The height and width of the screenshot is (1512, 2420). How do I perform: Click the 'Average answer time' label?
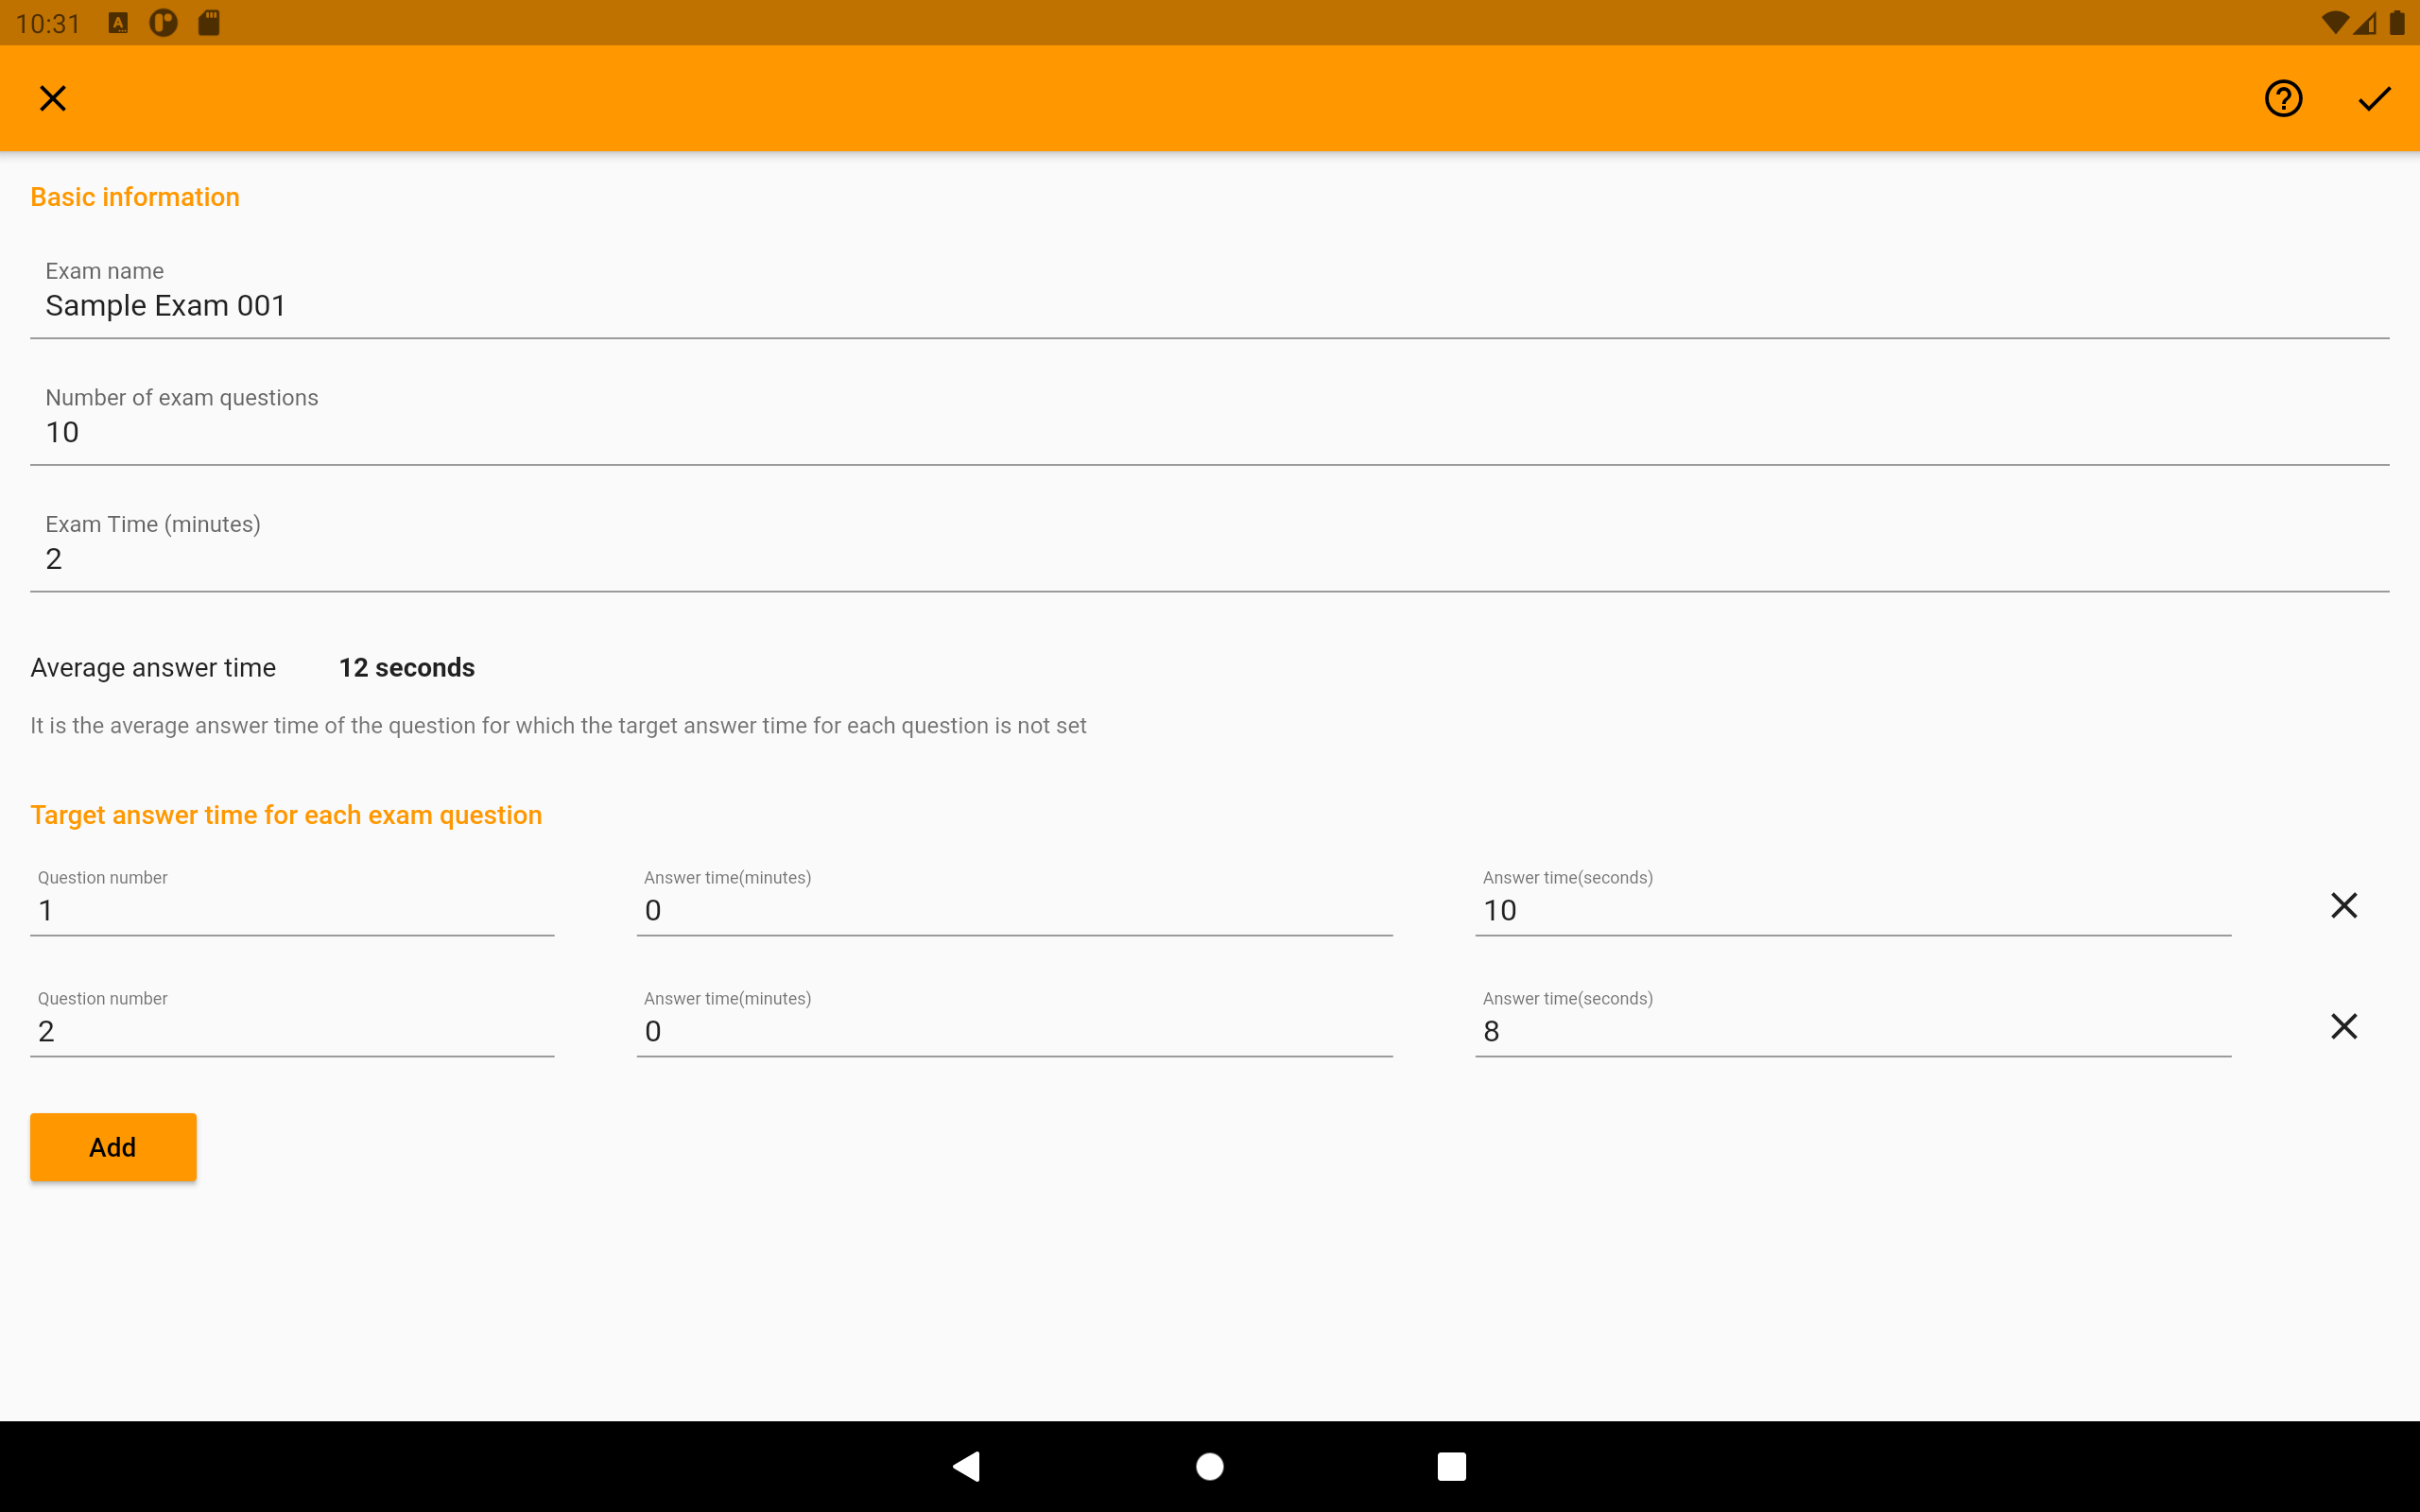click(x=153, y=667)
